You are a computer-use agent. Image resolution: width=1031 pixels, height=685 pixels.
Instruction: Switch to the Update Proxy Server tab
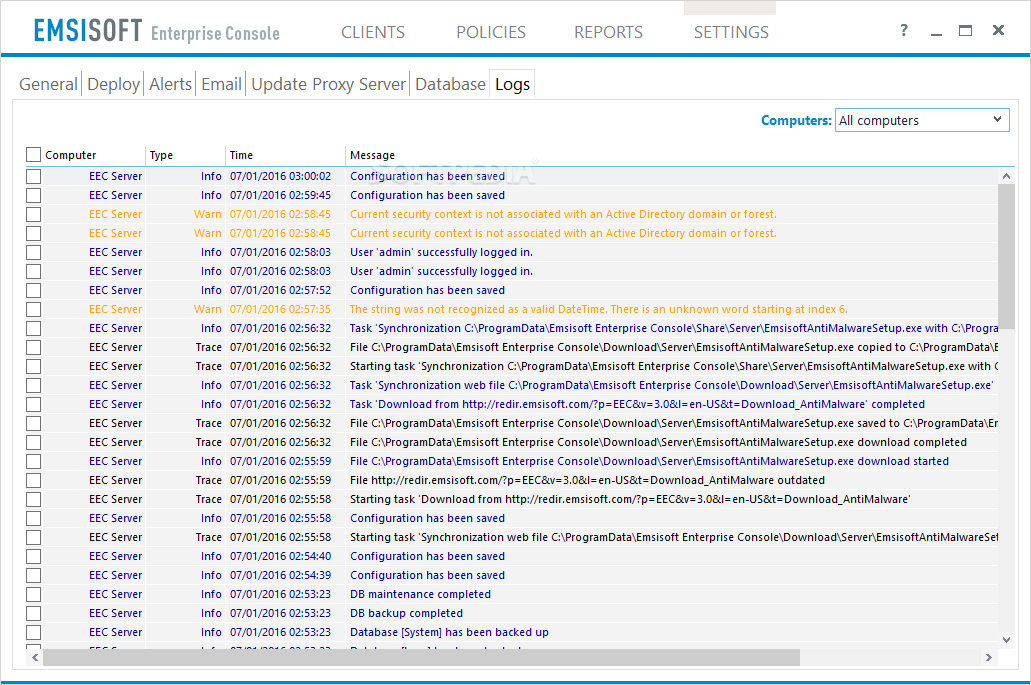328,84
